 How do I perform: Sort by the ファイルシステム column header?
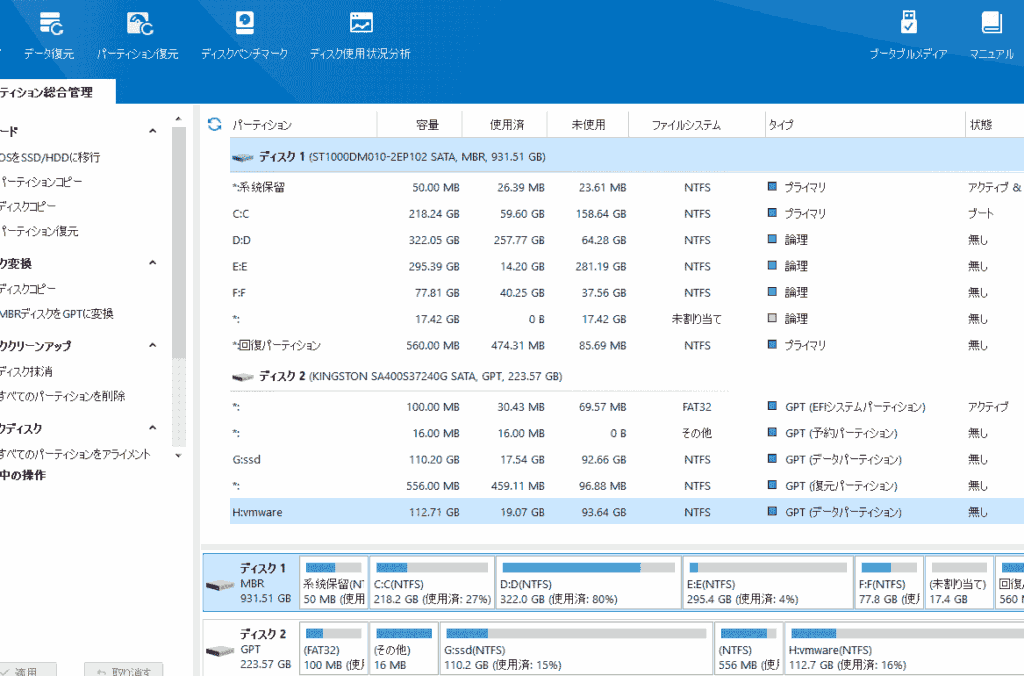tap(685, 125)
